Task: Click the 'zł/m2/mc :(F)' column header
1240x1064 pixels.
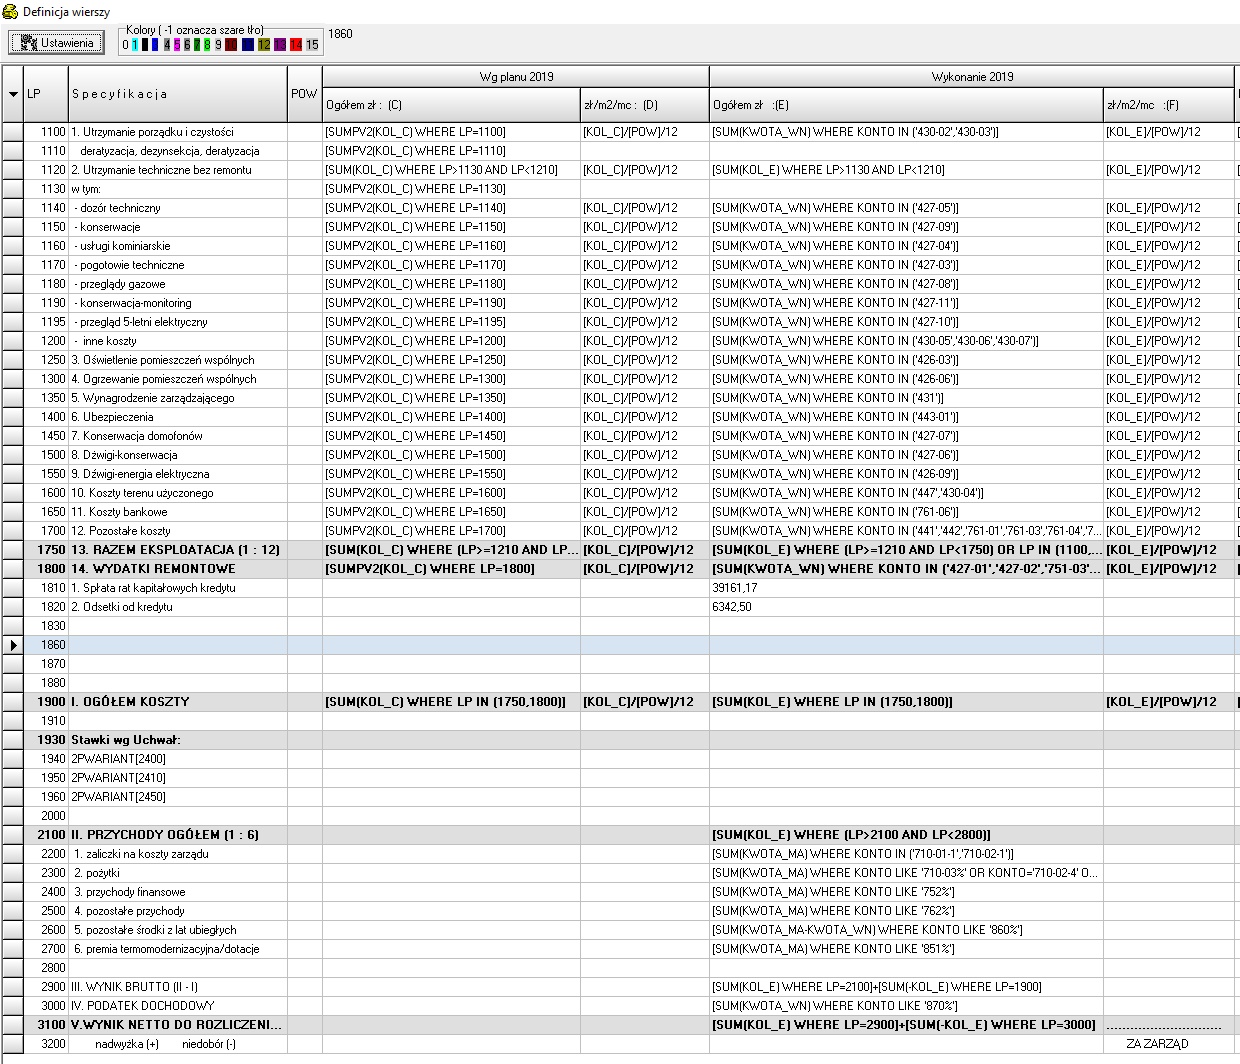Action: coord(1170,105)
